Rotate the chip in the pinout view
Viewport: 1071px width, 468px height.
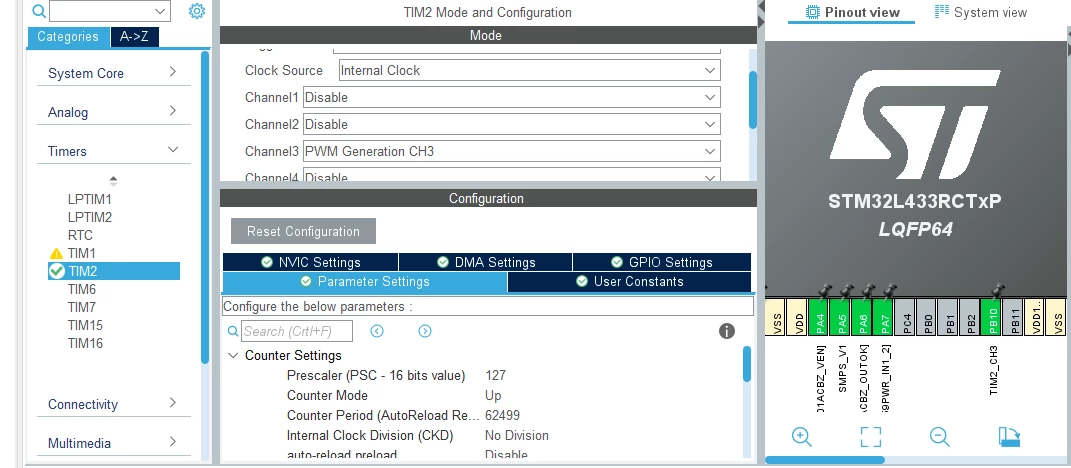[x=1009, y=437]
